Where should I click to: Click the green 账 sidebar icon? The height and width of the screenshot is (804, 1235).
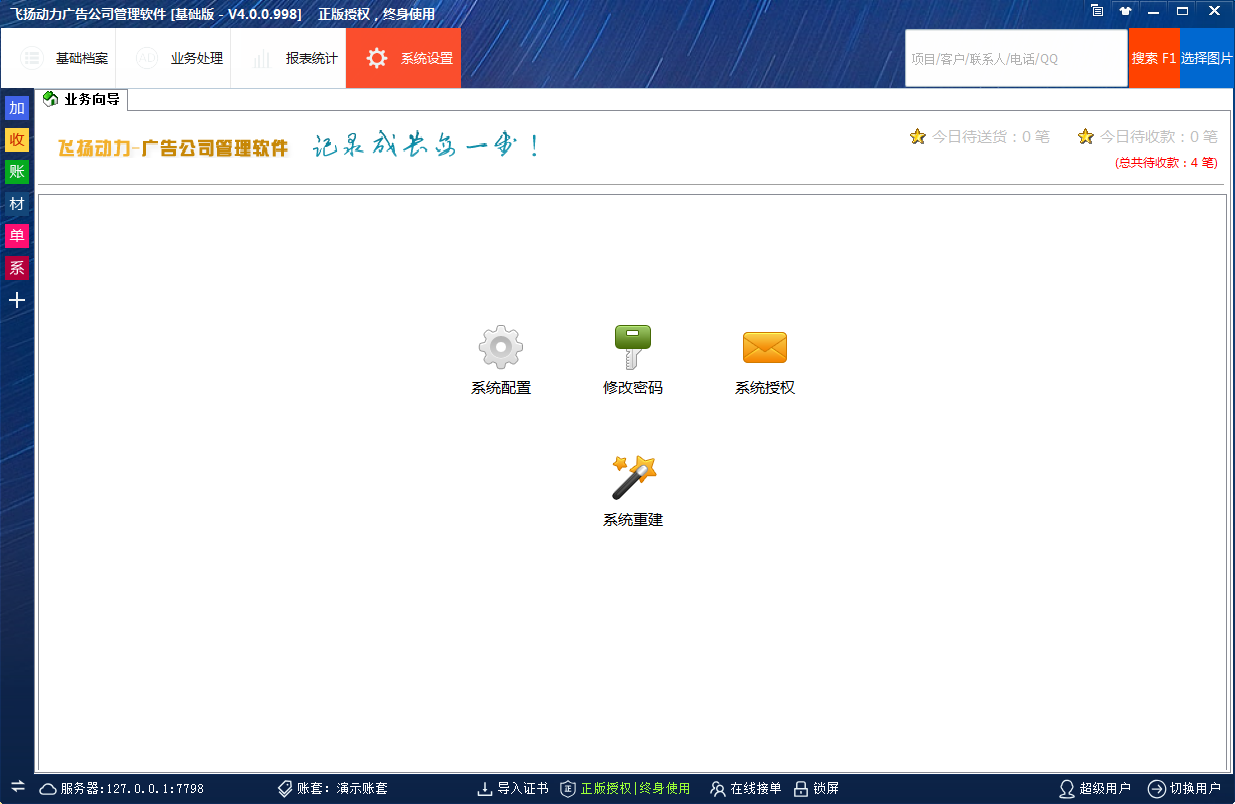(x=17, y=172)
